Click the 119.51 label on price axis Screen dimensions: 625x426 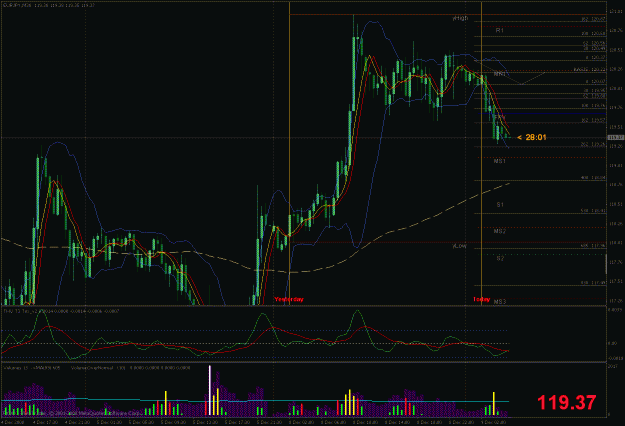(616, 127)
